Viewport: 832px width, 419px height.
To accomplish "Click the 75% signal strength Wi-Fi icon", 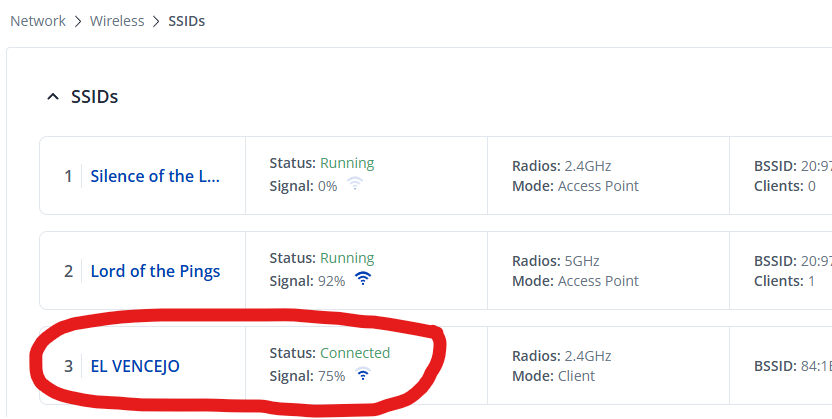I will click(363, 375).
